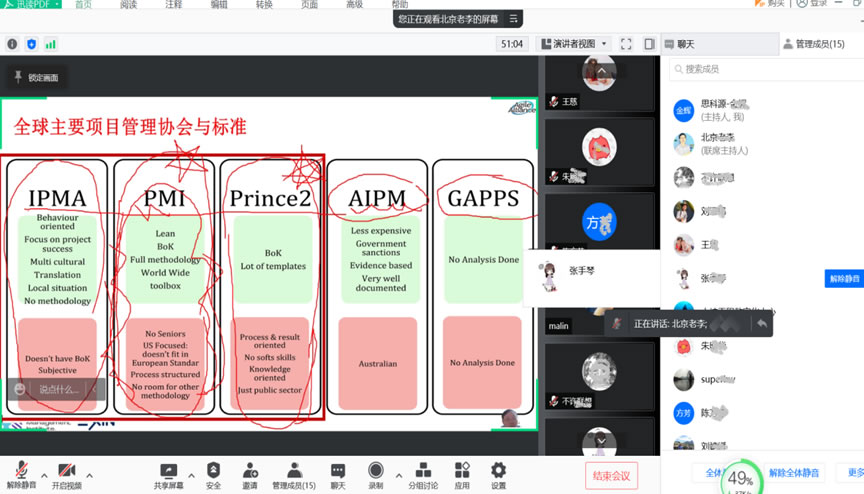Click the 张手琴 participant popup card
The height and width of the screenshot is (494, 864).
pos(591,277)
